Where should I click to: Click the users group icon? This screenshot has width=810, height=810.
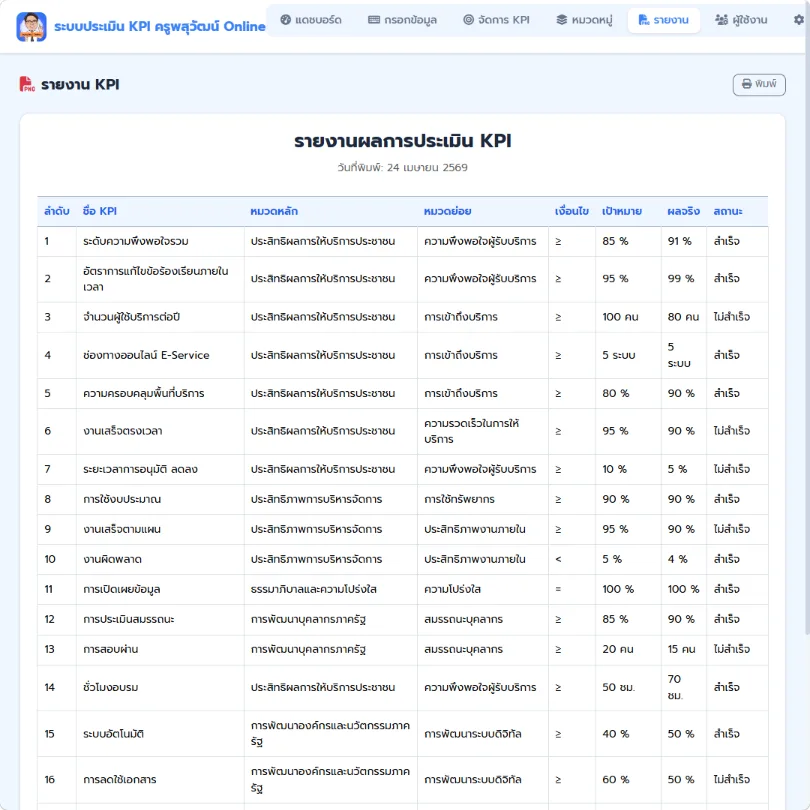722,20
